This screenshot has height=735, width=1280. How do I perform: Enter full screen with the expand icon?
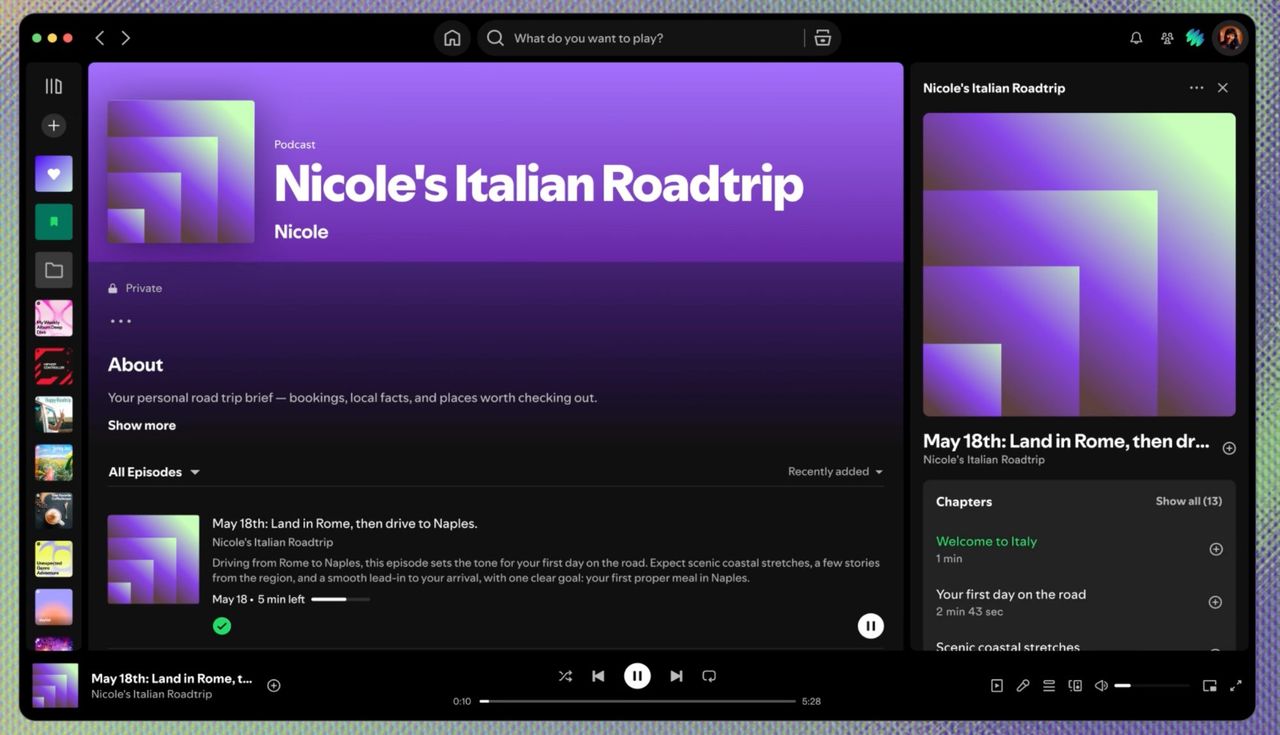pyautogui.click(x=1236, y=686)
